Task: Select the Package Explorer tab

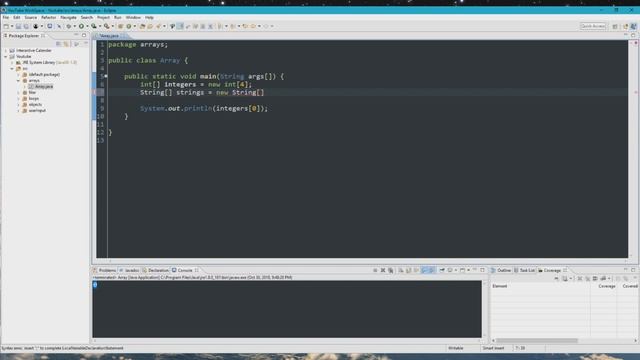Action: [x=24, y=36]
